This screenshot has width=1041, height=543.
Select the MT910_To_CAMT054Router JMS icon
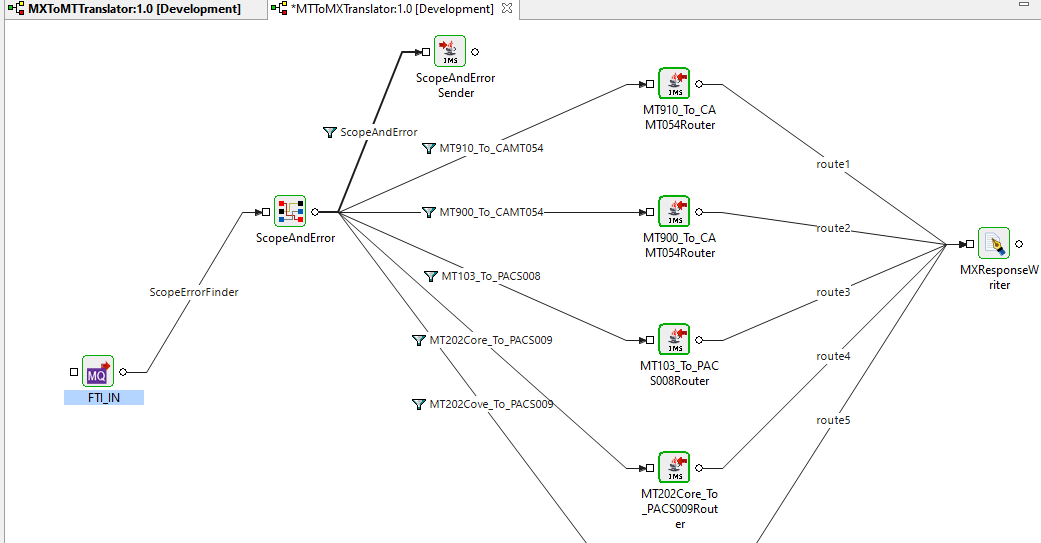(674, 84)
